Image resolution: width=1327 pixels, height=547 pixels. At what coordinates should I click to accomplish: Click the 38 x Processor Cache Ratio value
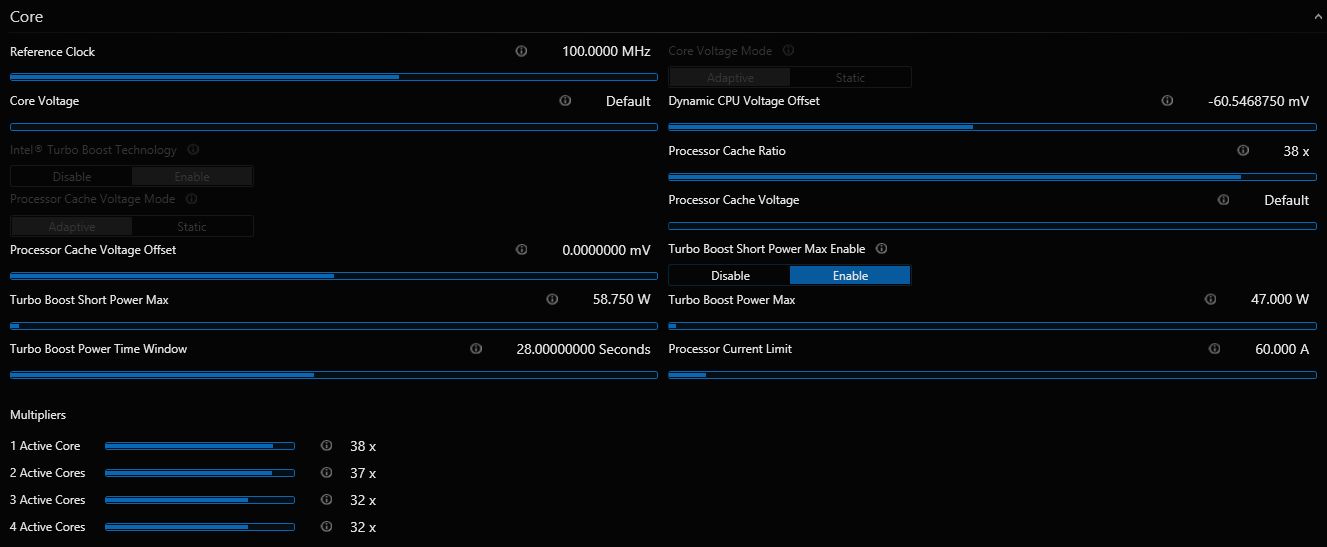(1296, 151)
